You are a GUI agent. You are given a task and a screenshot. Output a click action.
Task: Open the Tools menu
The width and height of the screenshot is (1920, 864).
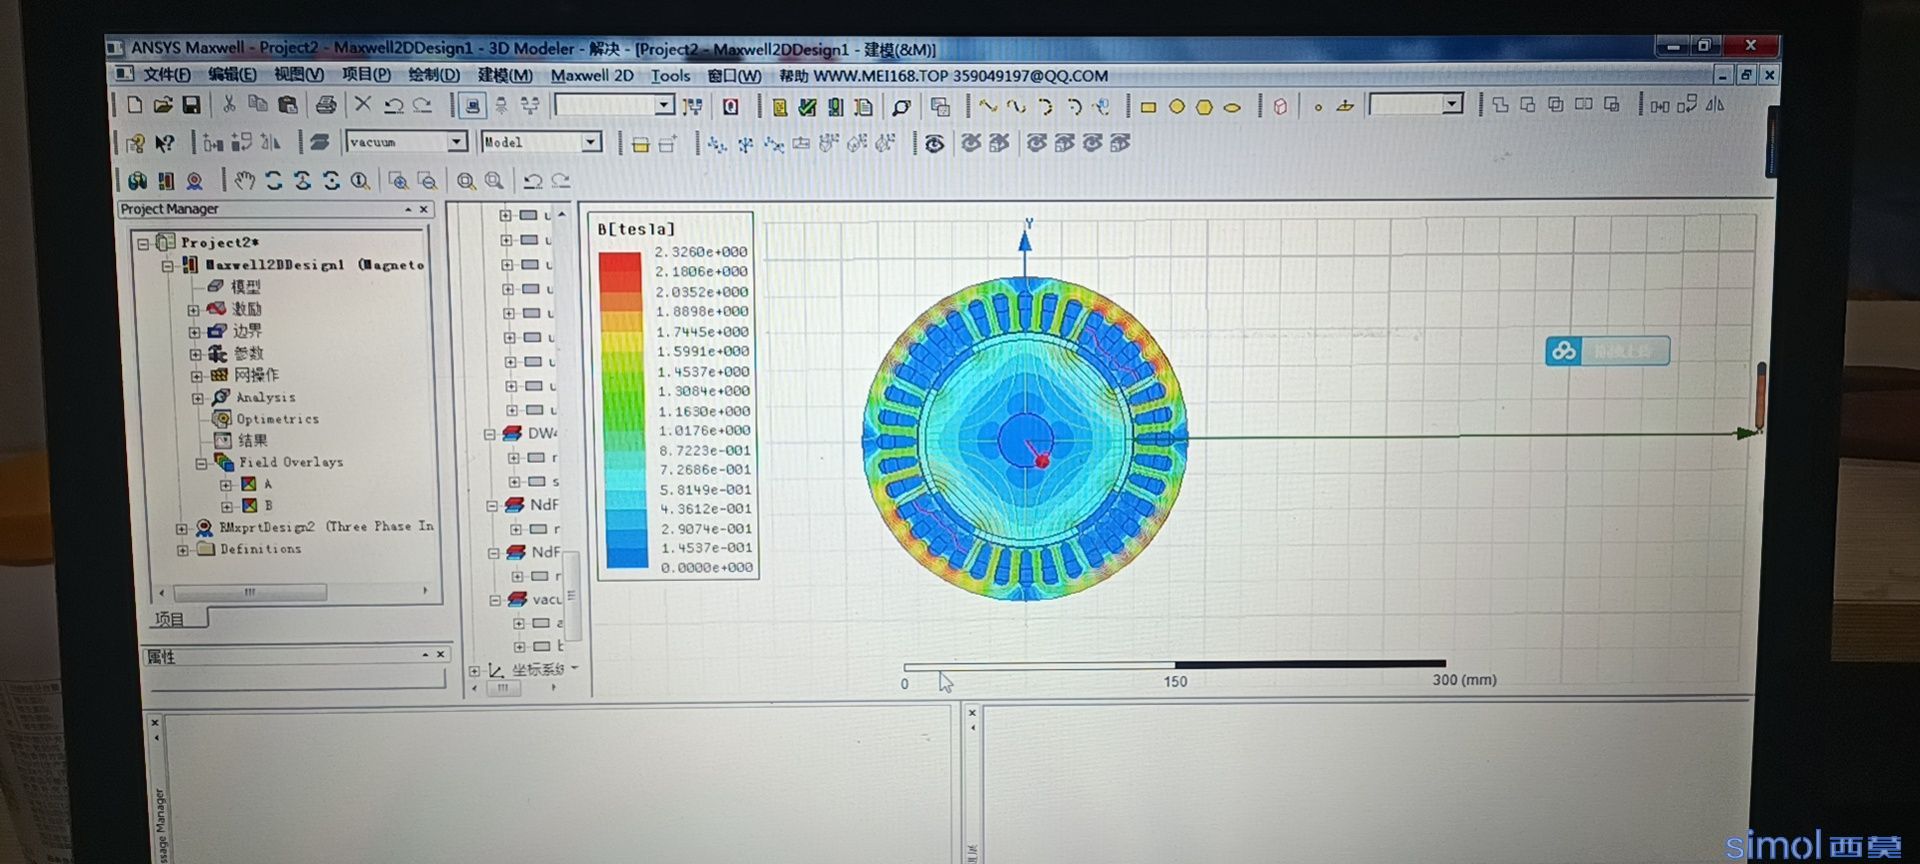670,75
